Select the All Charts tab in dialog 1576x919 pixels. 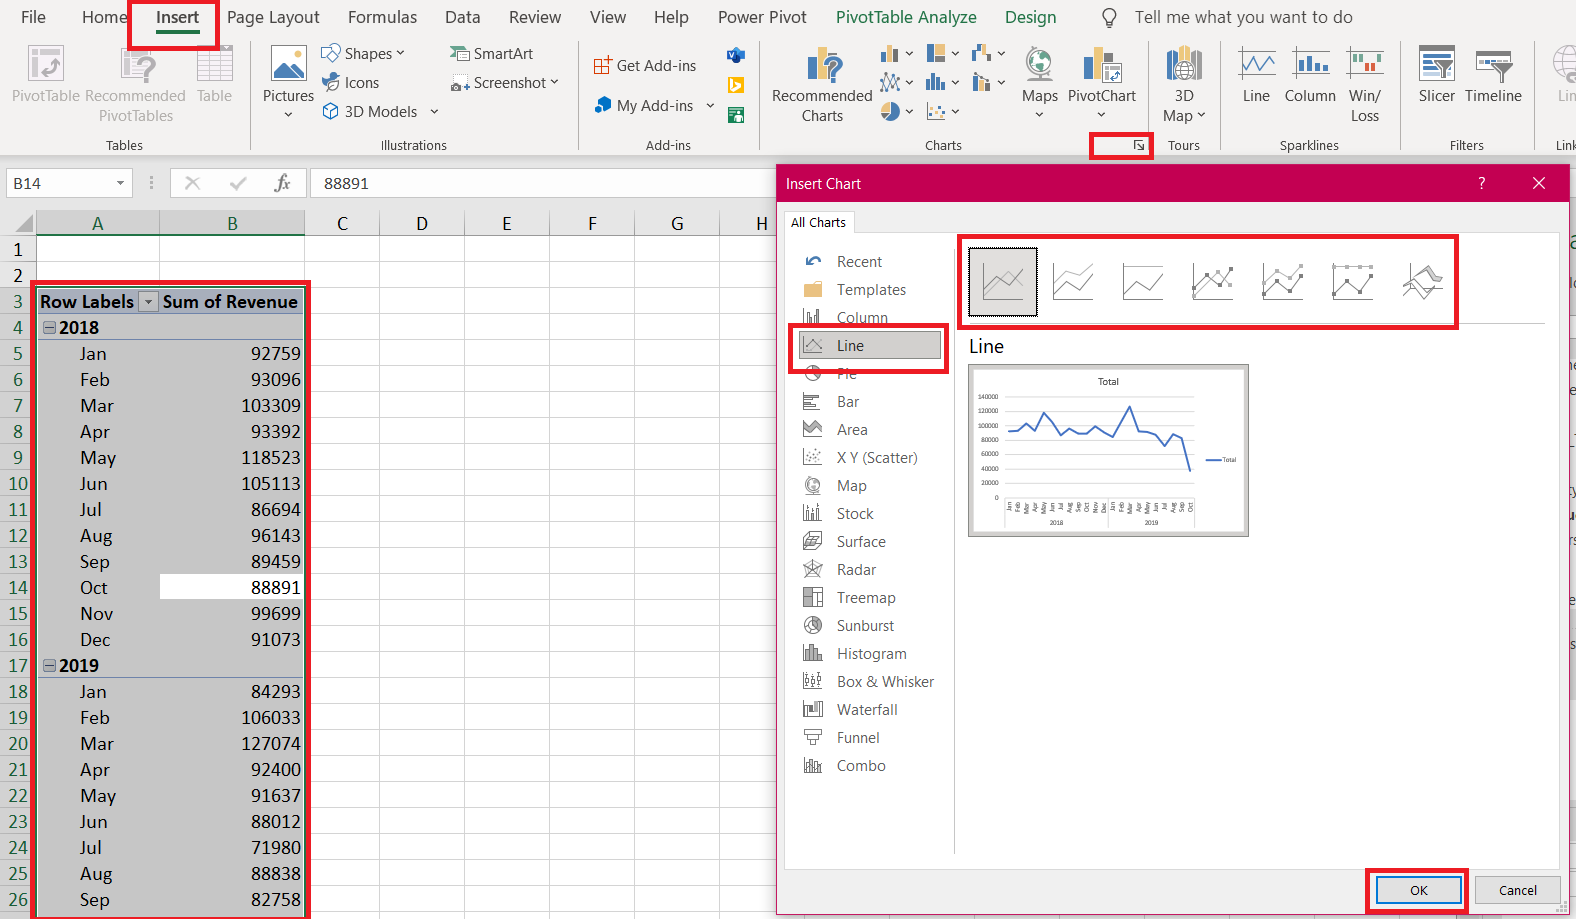point(818,222)
